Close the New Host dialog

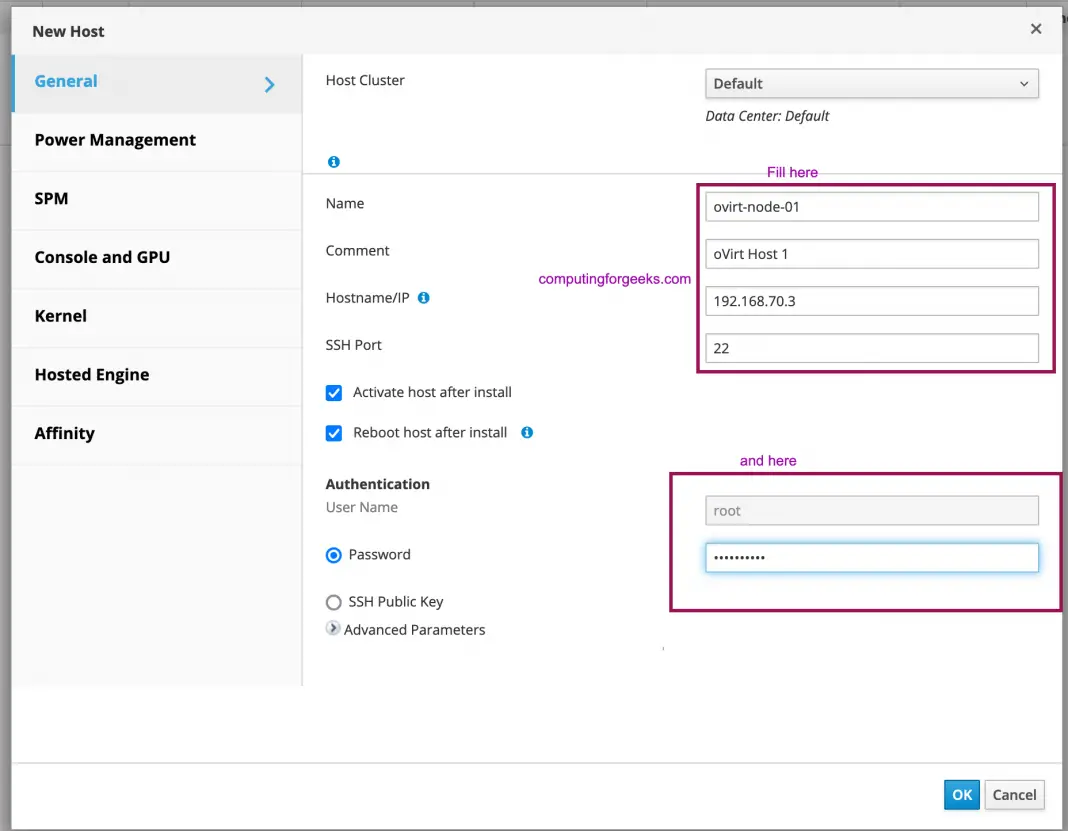tap(1036, 29)
